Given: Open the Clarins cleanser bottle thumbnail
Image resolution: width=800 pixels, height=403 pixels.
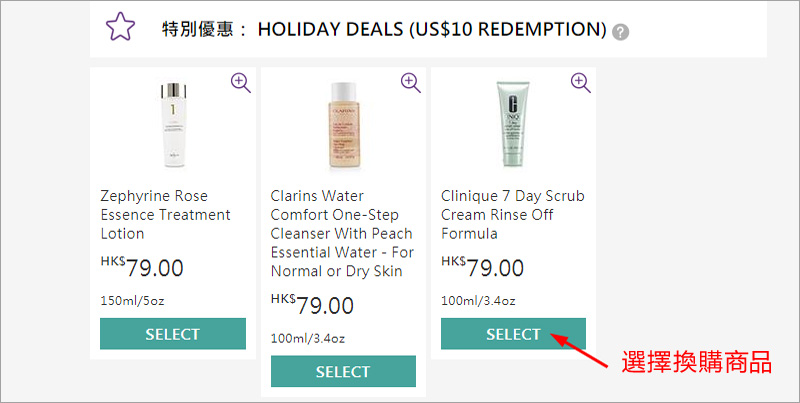Looking at the screenshot, I should (343, 124).
